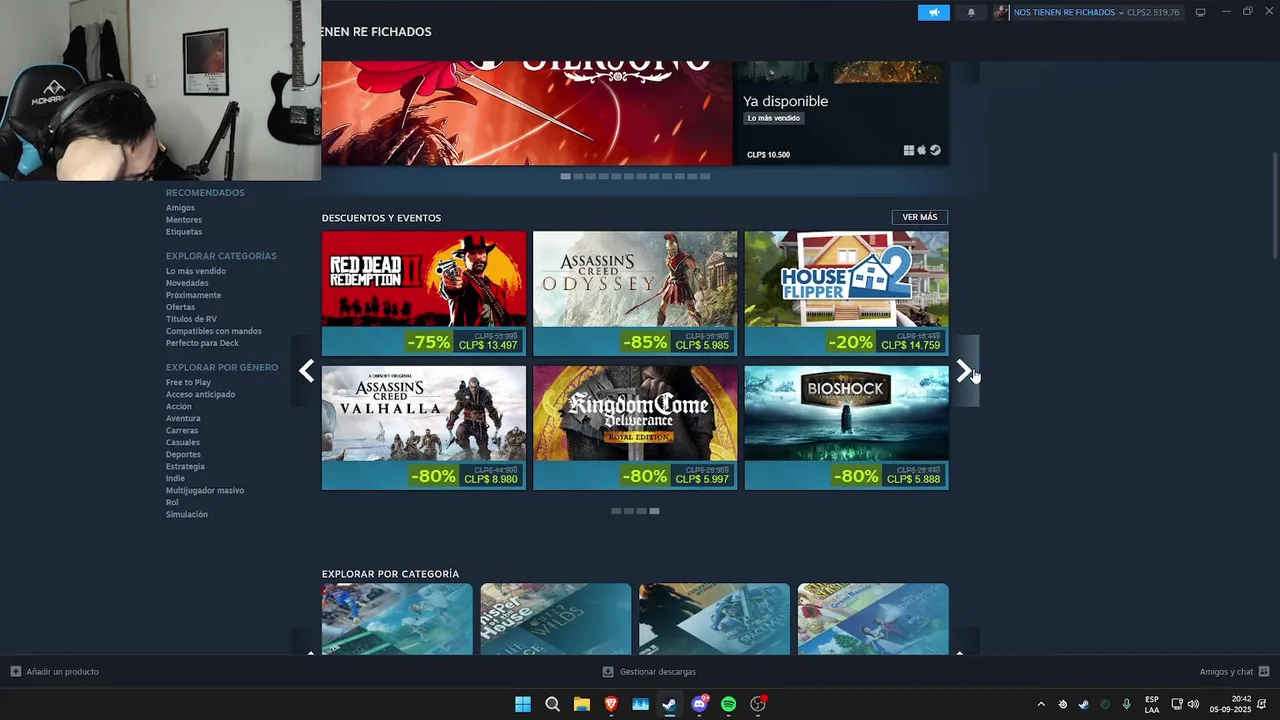1280x720 pixels.
Task: Launch Brave browser from the taskbar
Action: 611,704
